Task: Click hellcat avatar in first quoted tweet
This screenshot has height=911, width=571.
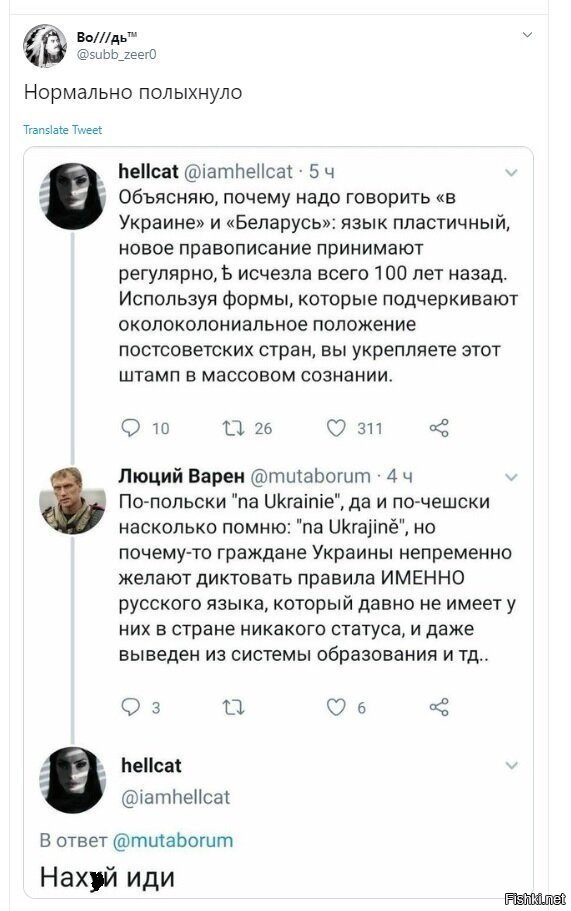Action: pyautogui.click(x=72, y=196)
